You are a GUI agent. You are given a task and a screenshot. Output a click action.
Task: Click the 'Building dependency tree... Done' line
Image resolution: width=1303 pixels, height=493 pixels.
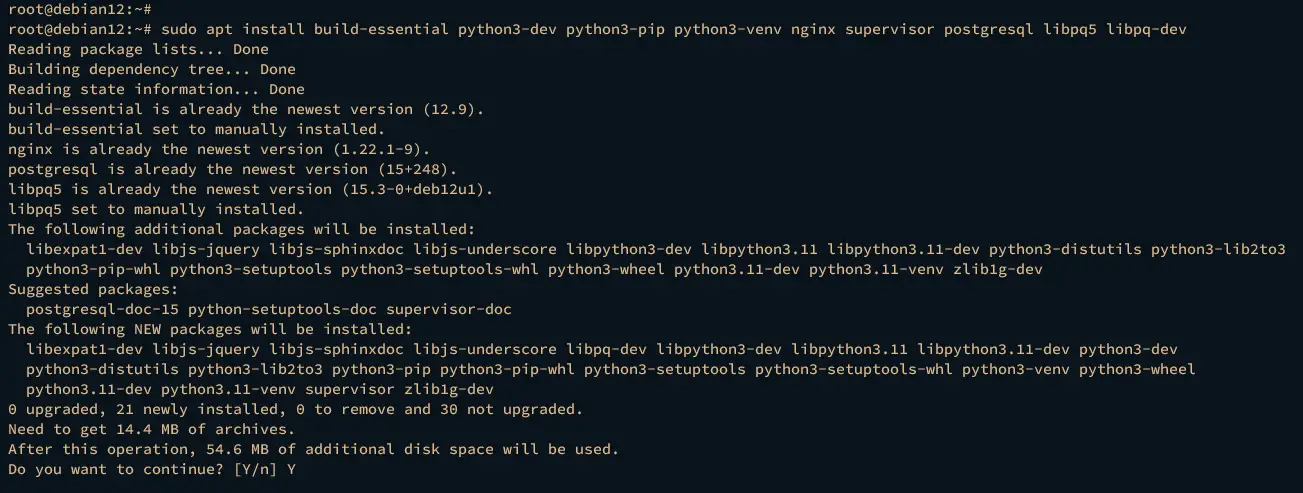click(152, 69)
